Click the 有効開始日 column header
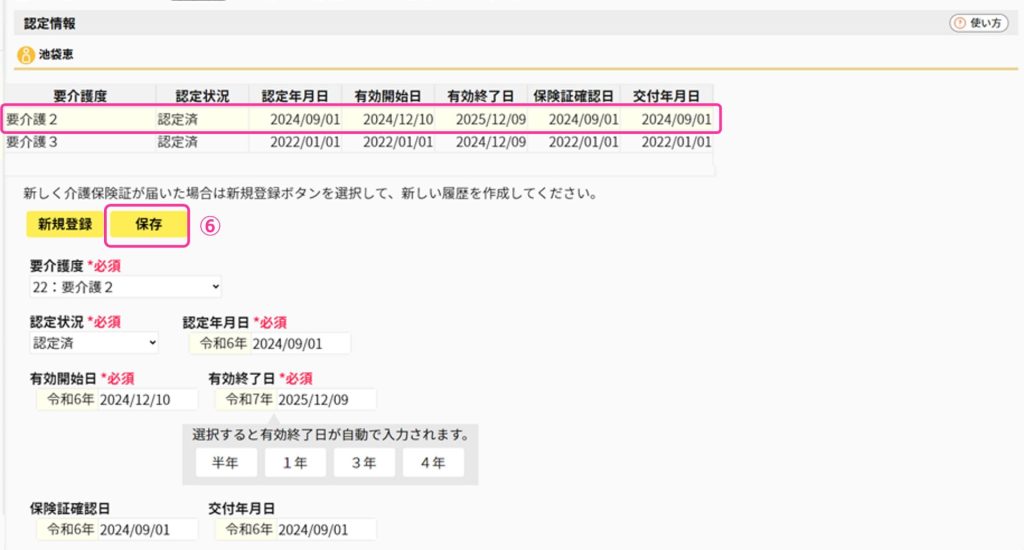The width and height of the screenshot is (1024, 550). (x=388, y=96)
